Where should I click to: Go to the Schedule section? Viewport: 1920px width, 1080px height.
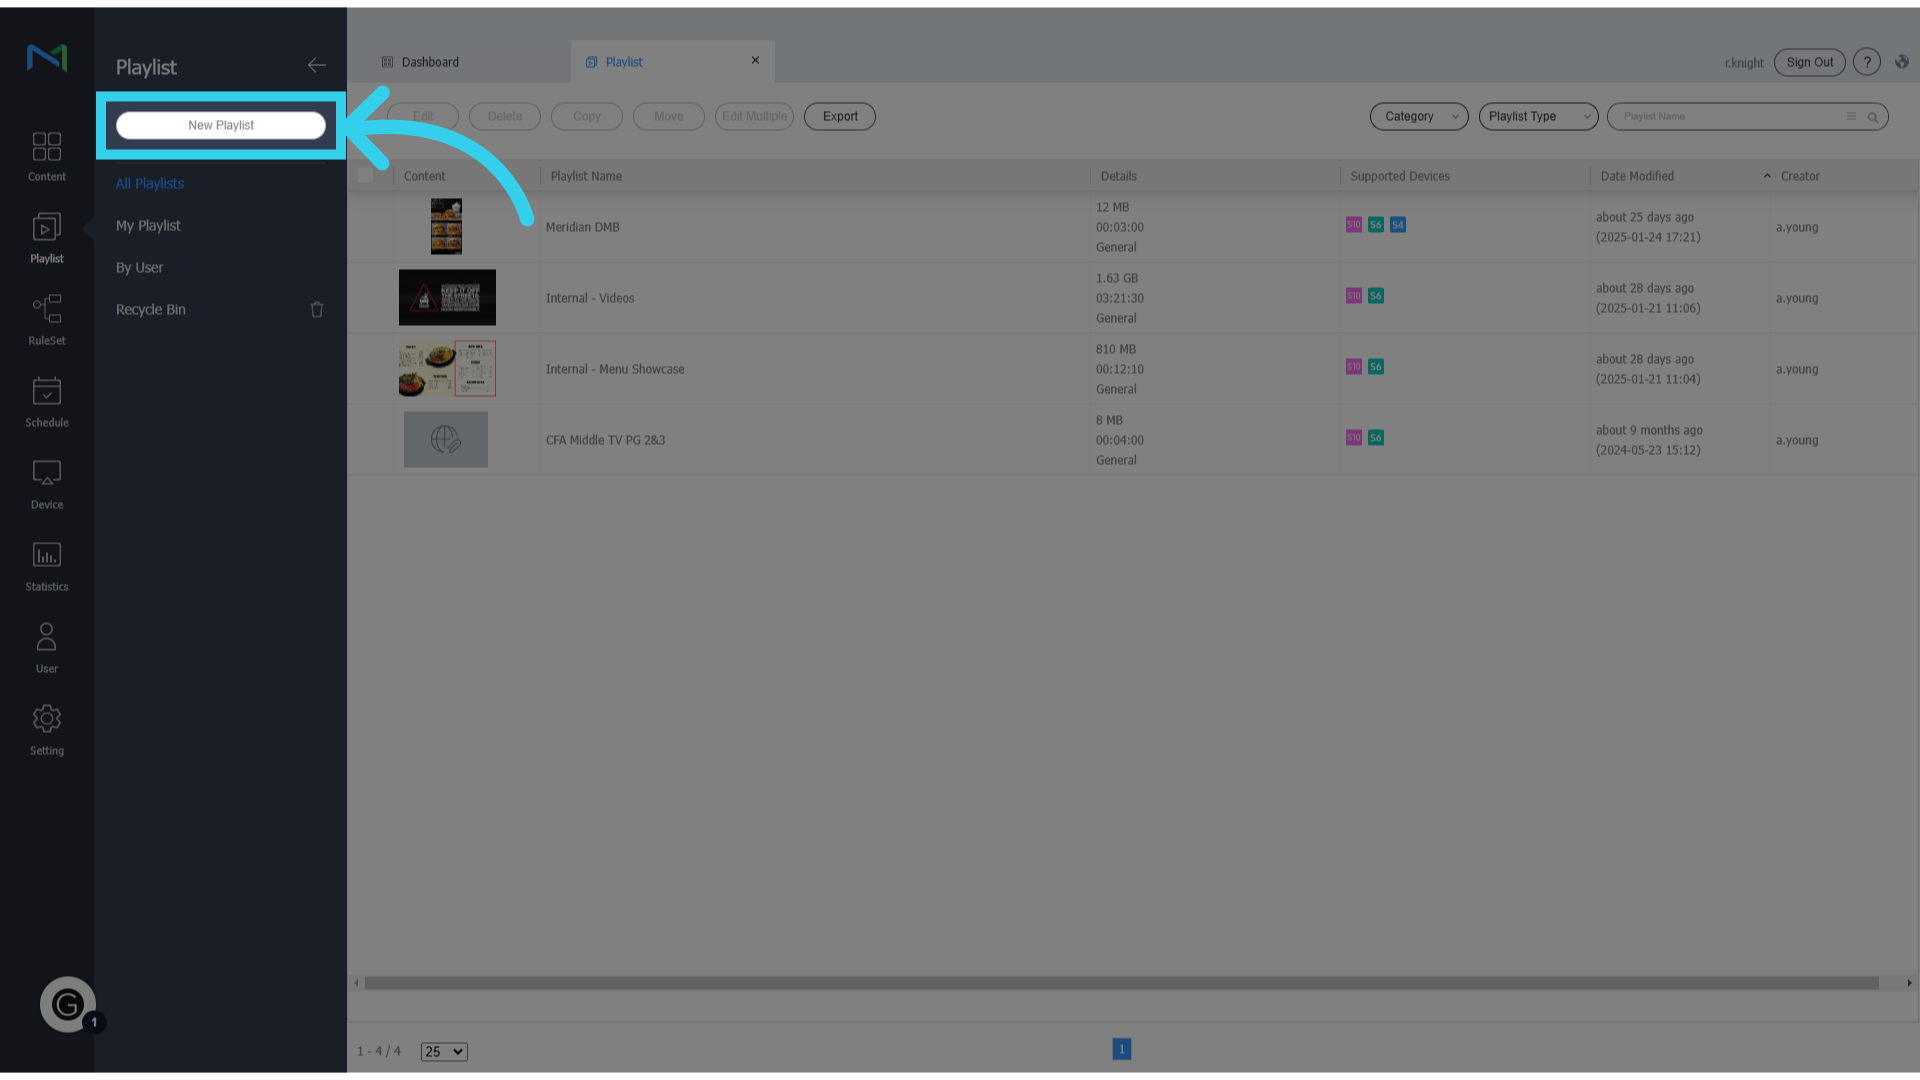47,401
